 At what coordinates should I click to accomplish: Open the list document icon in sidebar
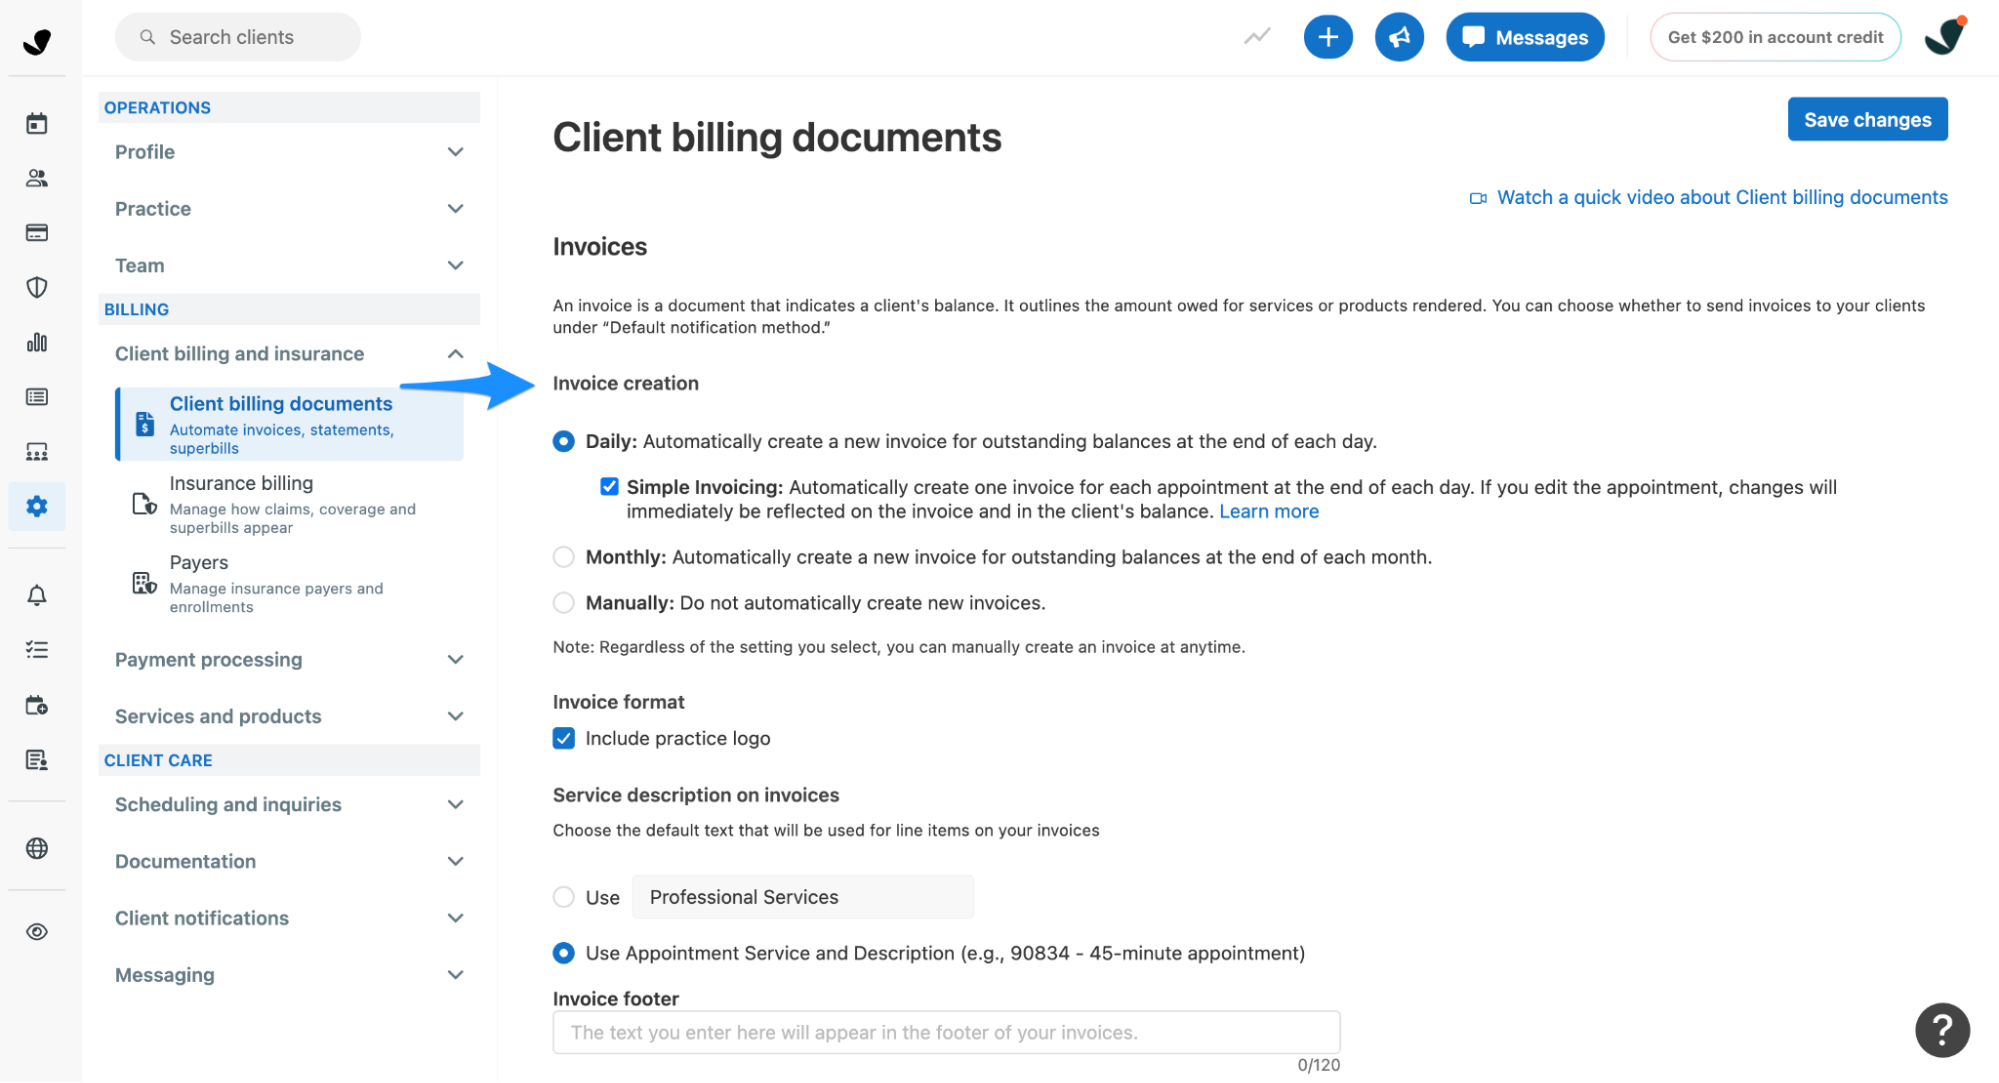click(37, 397)
